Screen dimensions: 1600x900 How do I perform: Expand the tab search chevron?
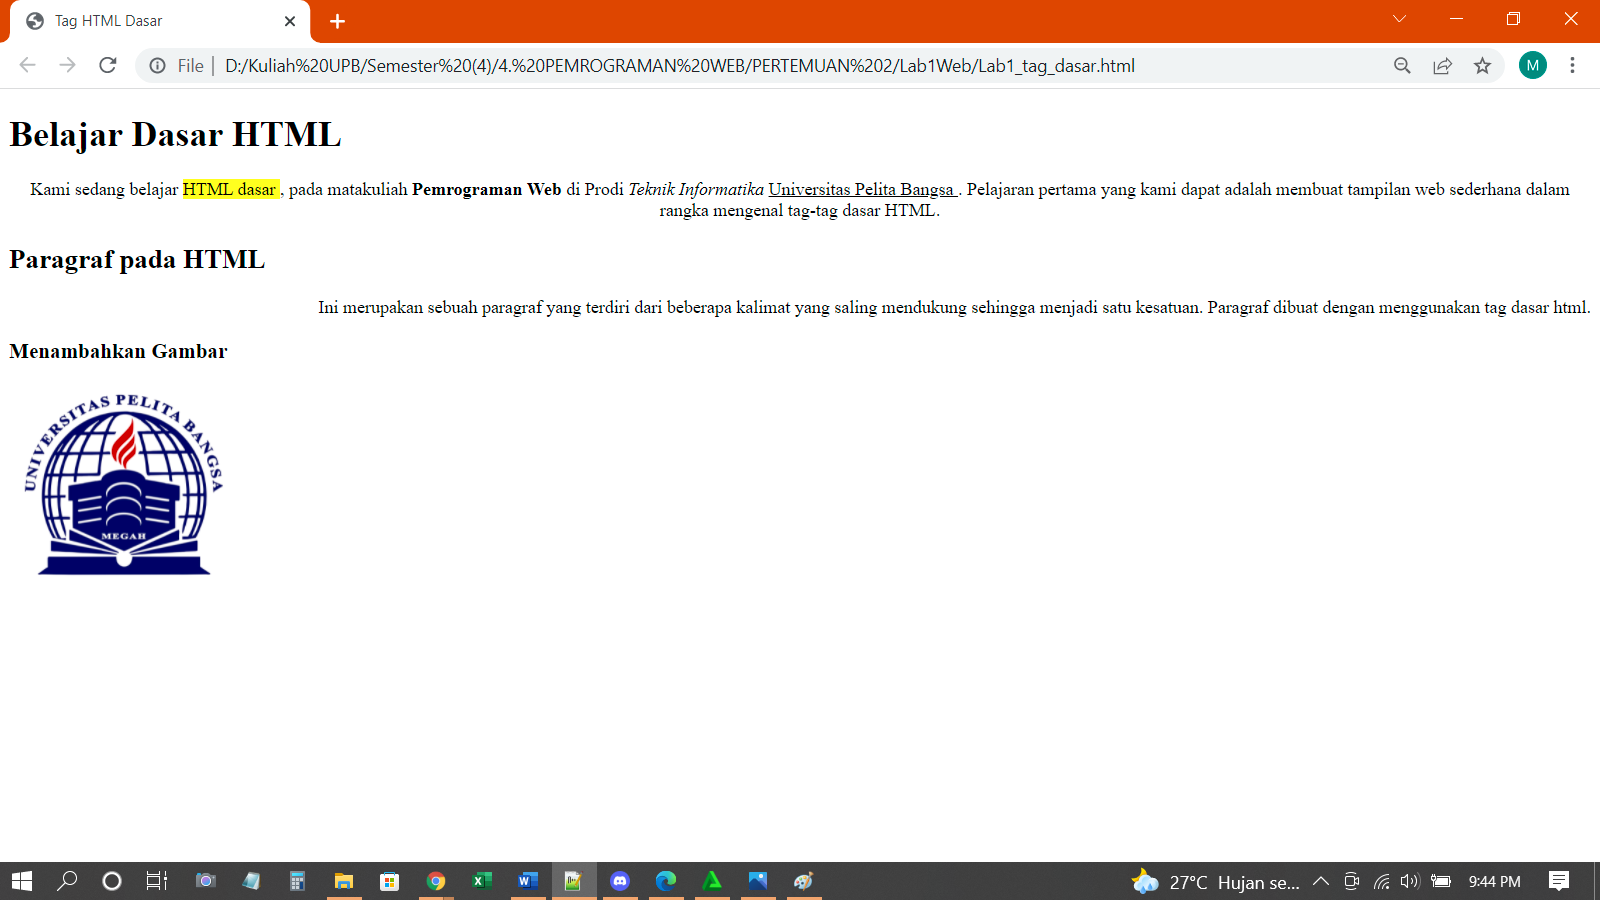coord(1399,19)
